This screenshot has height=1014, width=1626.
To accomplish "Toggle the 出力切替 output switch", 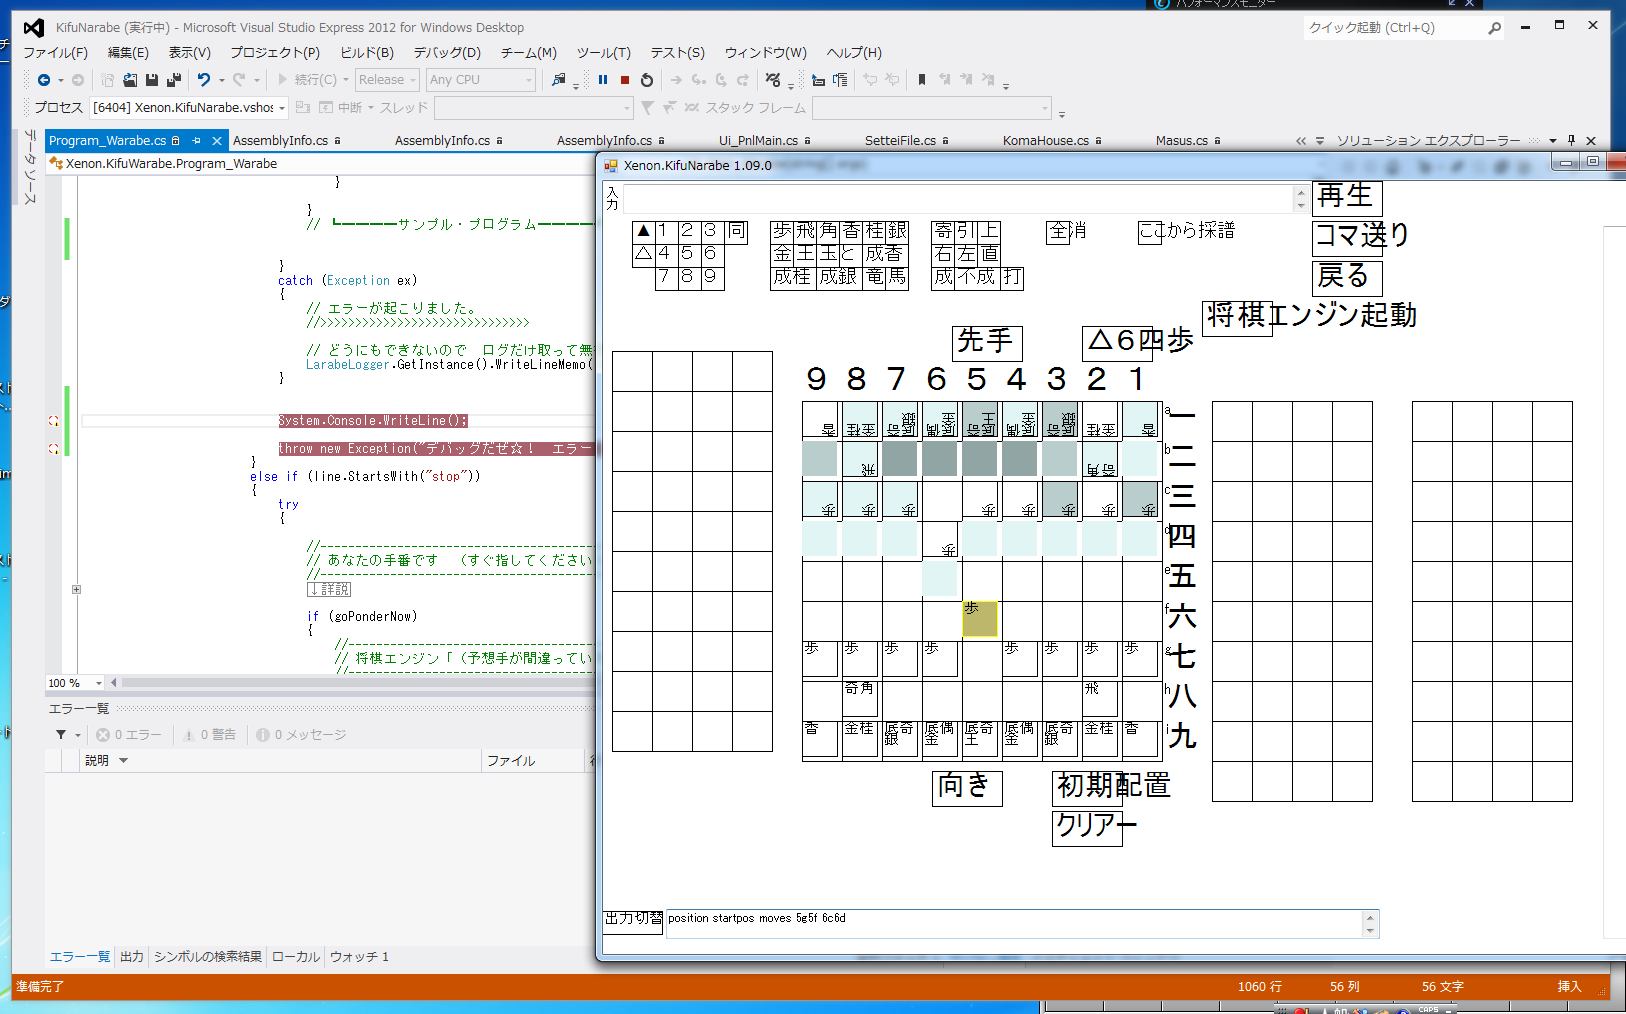I will click(633, 923).
